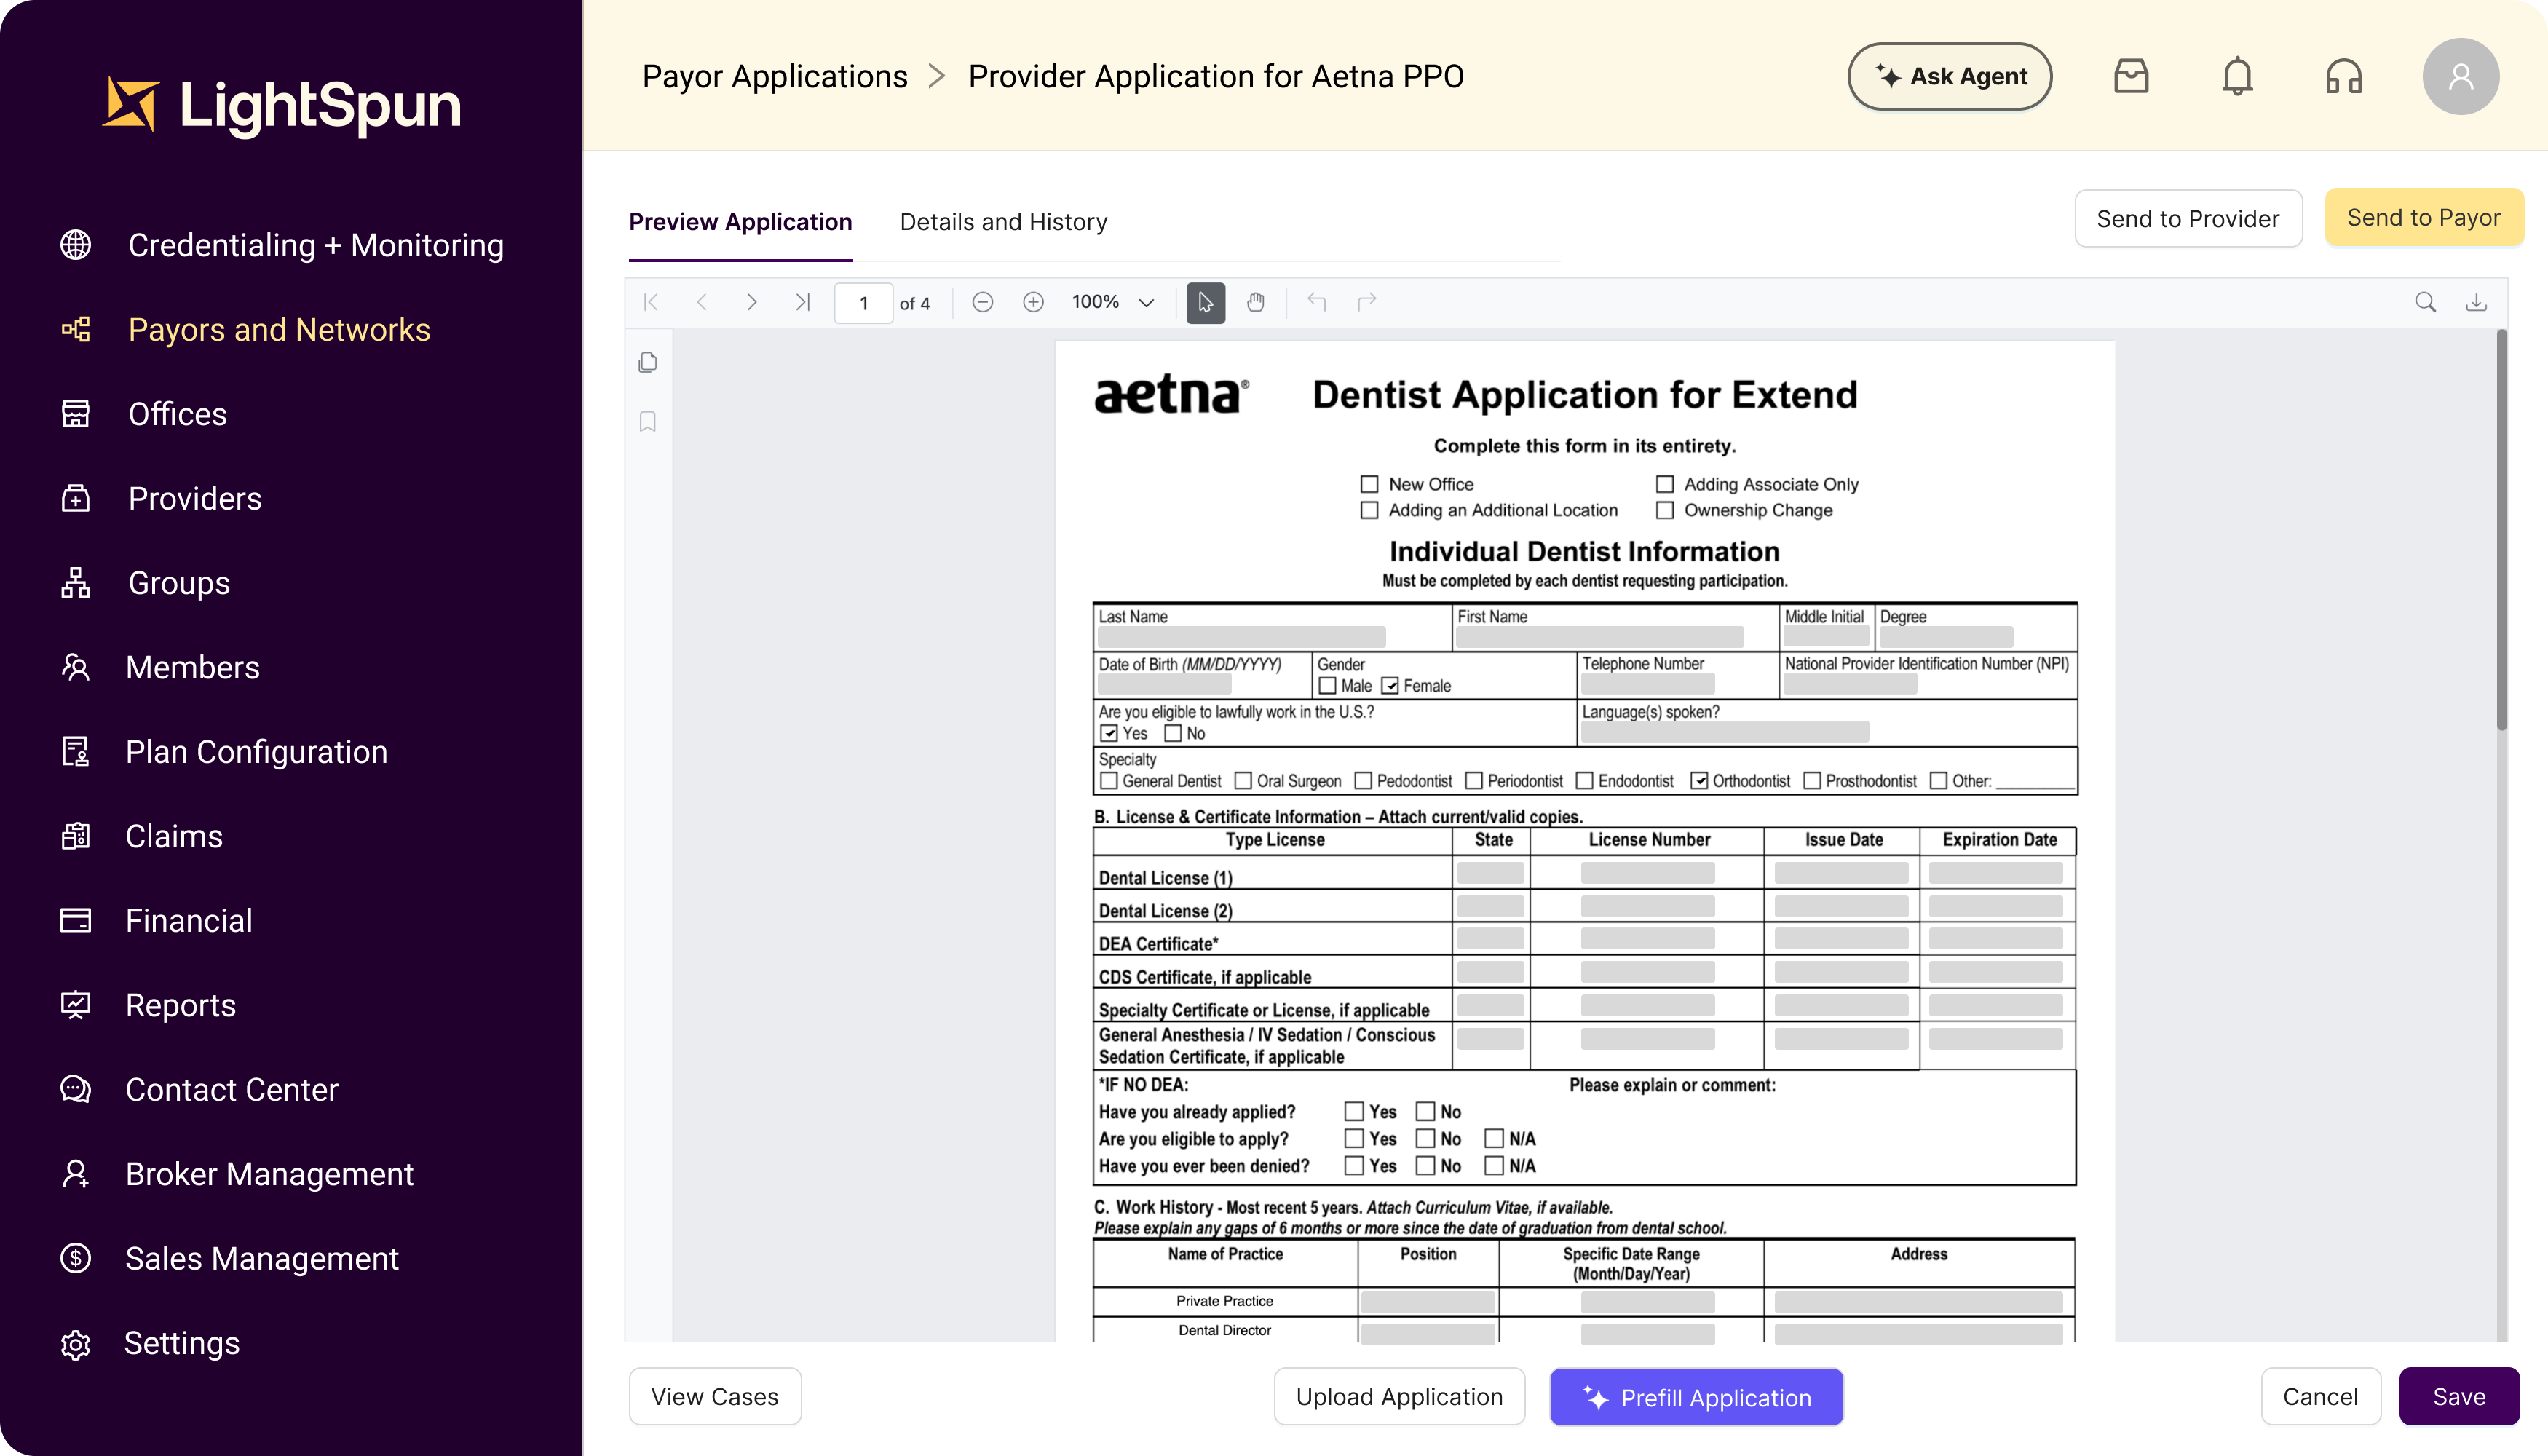Click the Sales Management dollar icon

coord(76,1258)
